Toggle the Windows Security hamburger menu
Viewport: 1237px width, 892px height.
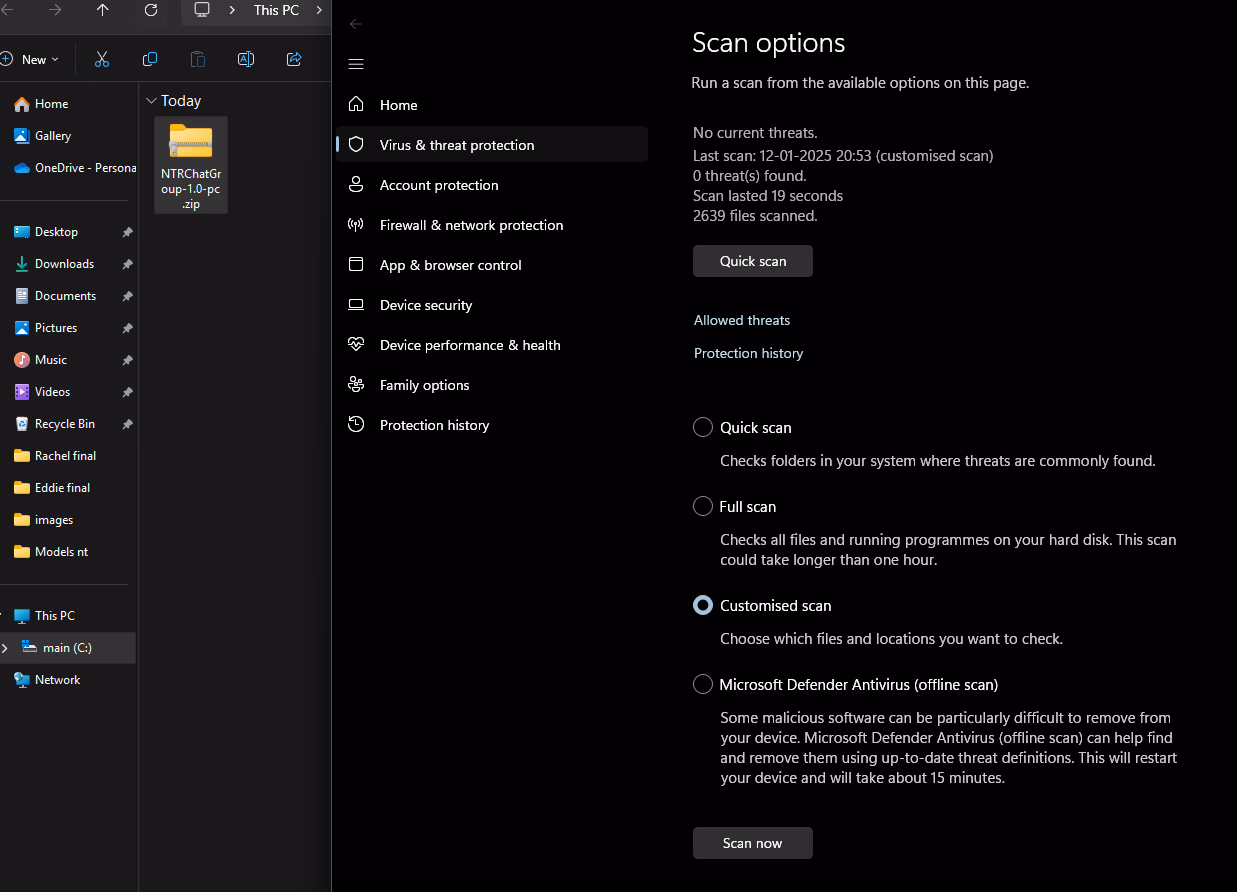356,64
